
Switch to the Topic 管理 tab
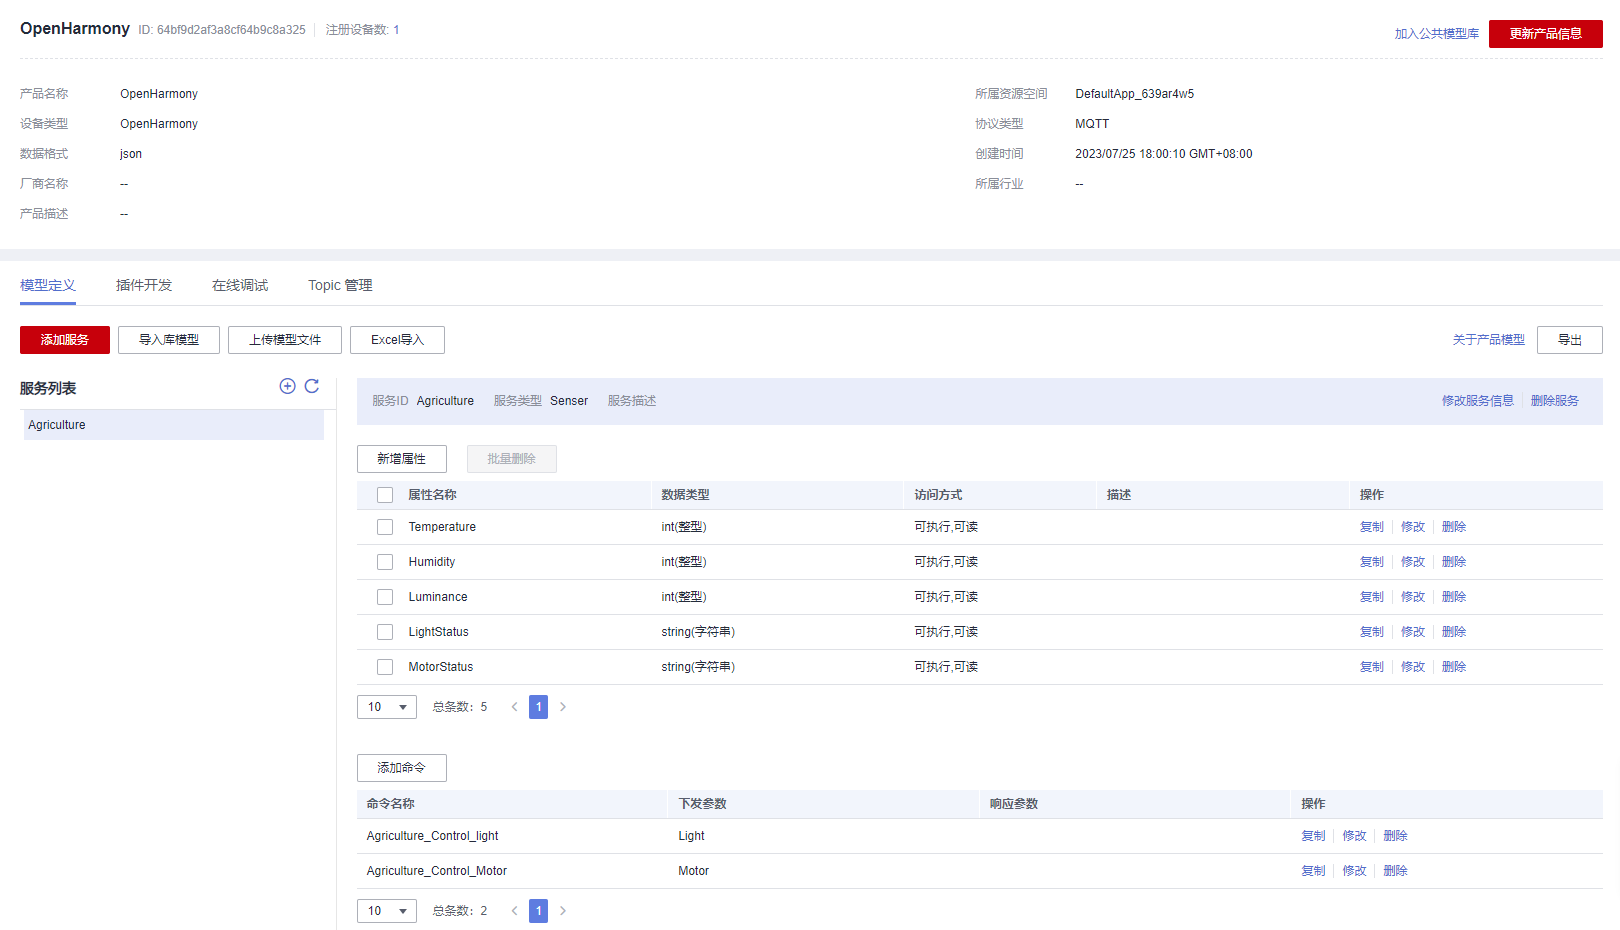pos(340,285)
